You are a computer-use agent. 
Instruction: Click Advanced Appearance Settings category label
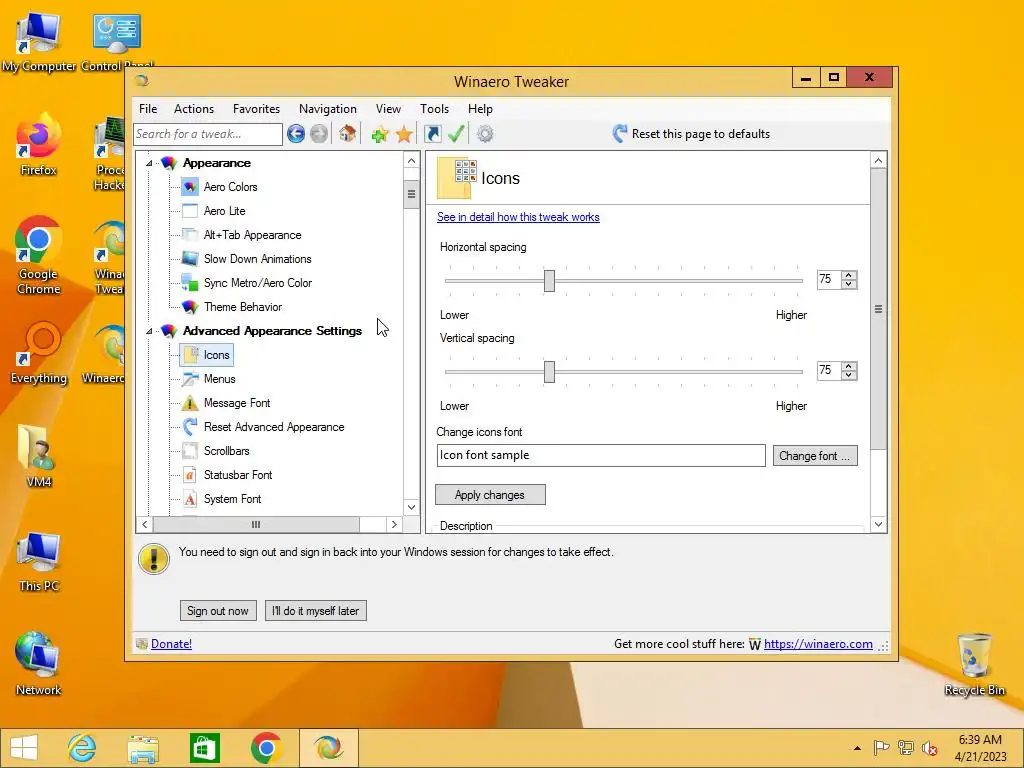272,331
